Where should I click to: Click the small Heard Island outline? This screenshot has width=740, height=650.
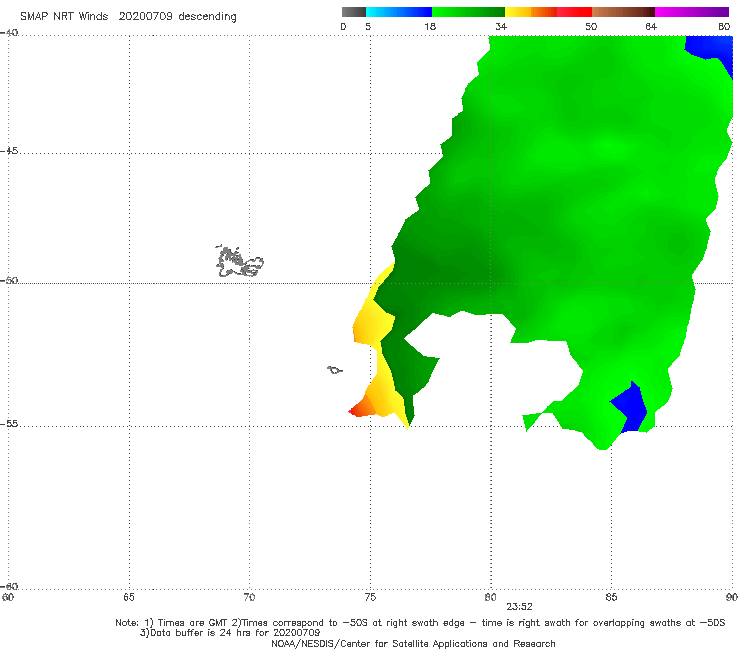pos(335,370)
